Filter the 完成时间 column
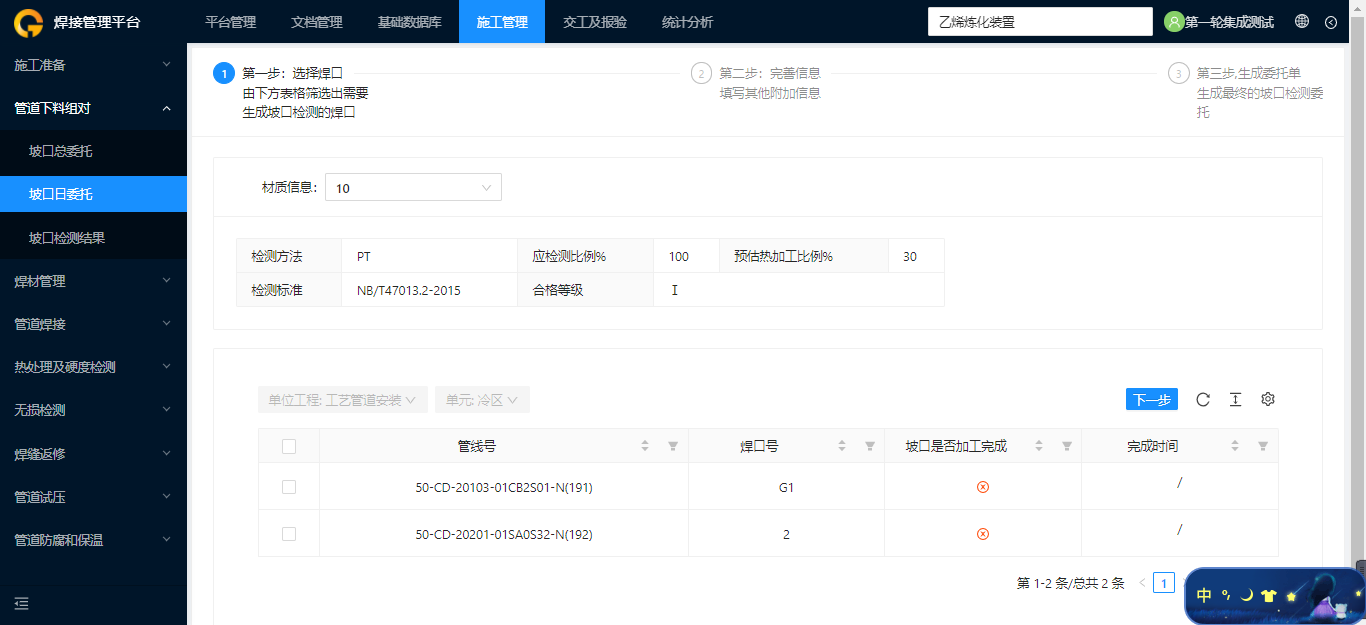This screenshot has height=625, width=1366. [1263, 446]
